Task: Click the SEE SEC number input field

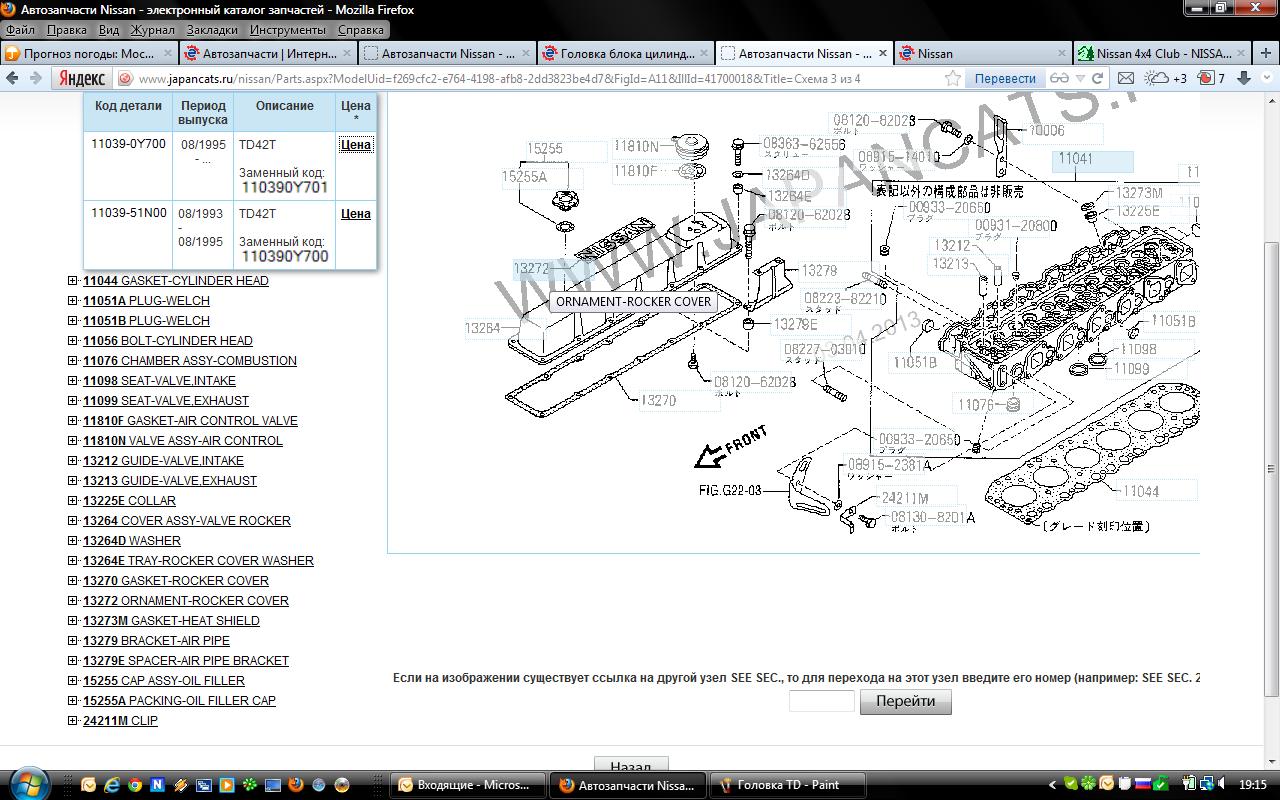Action: tap(821, 701)
